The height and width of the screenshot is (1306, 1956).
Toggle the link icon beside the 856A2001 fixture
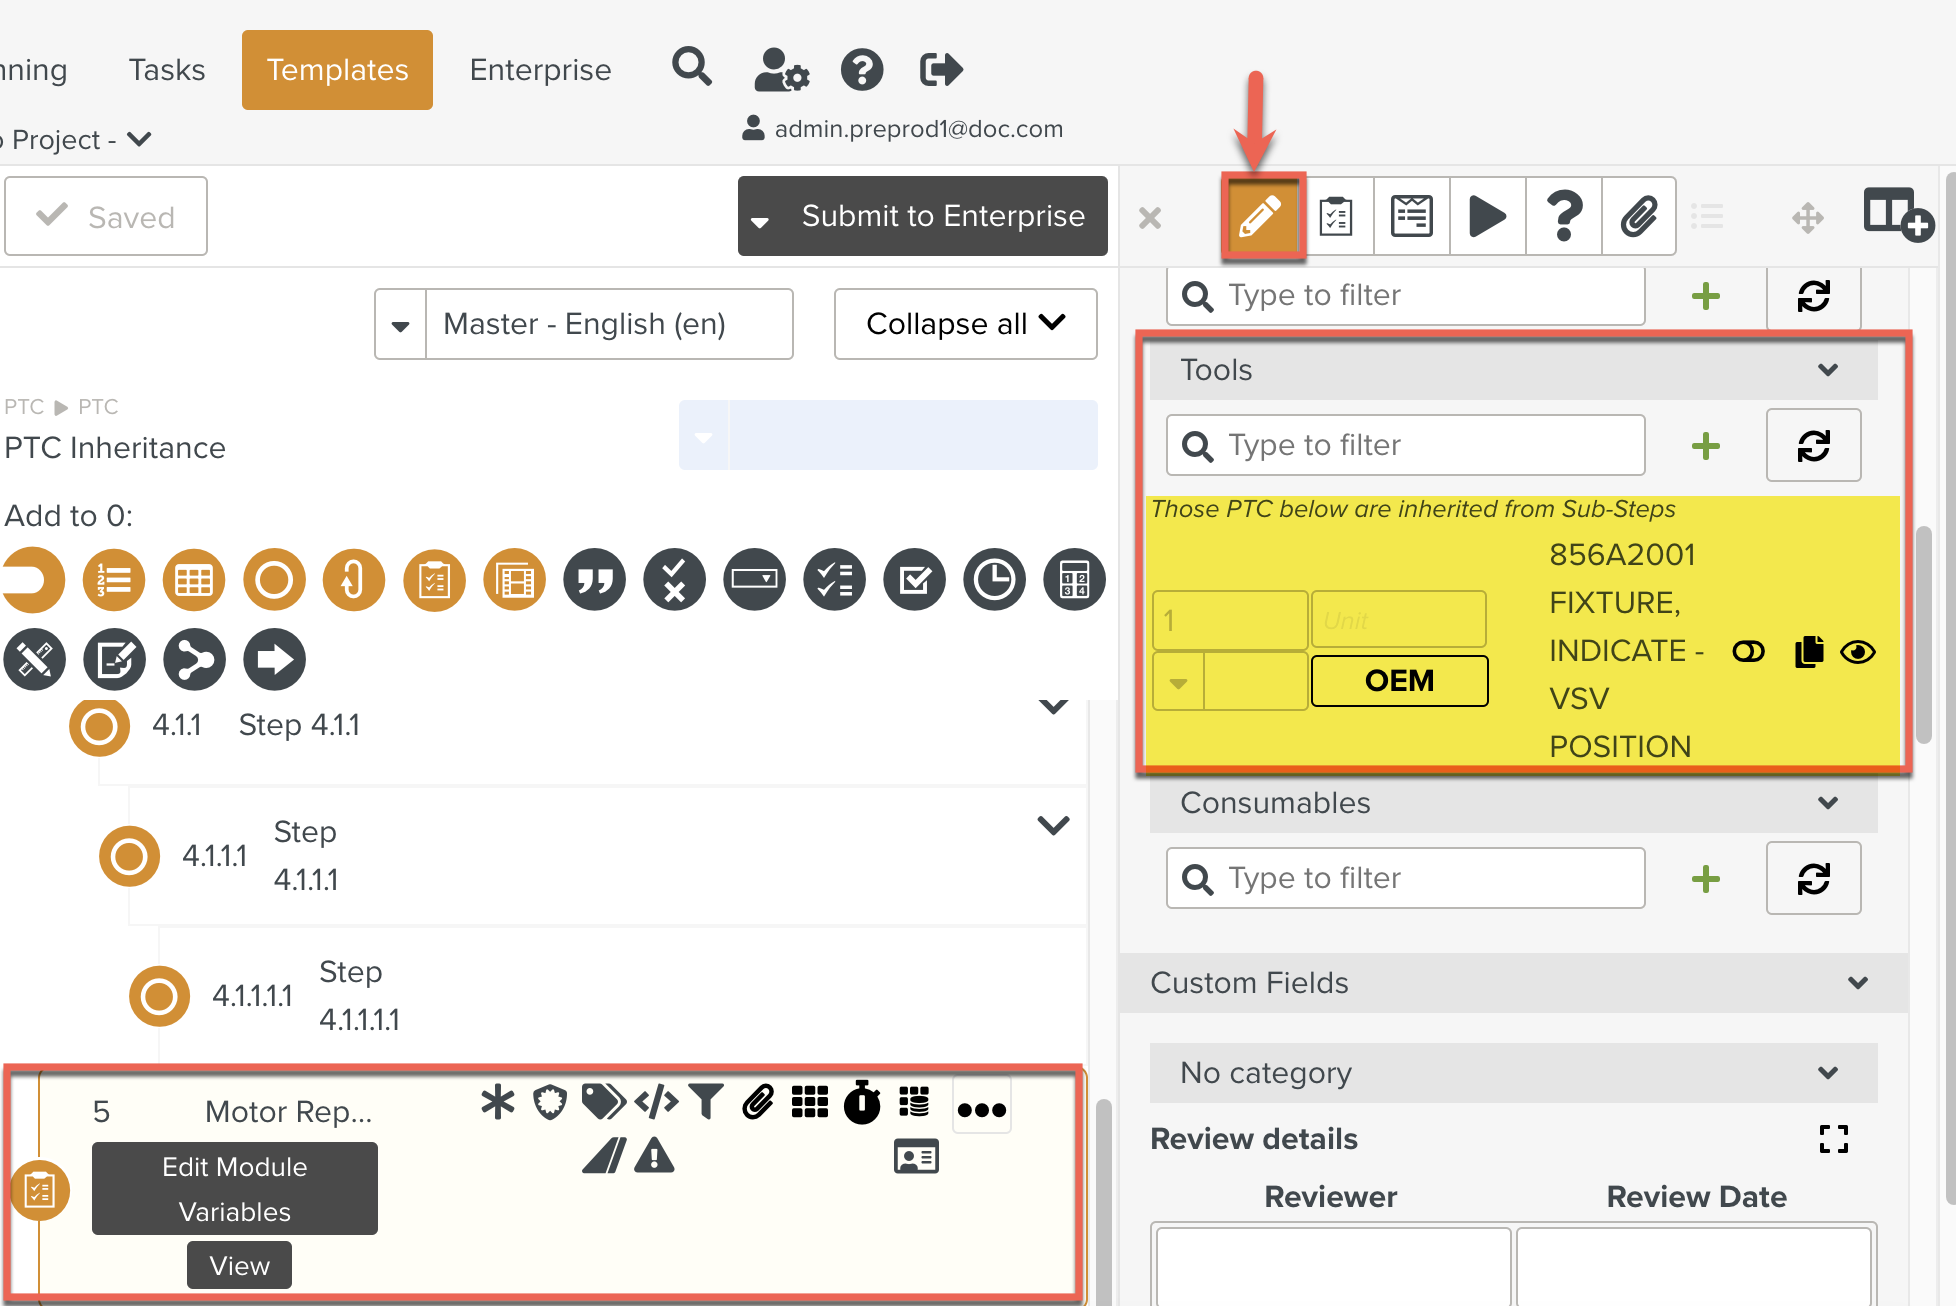point(1748,652)
